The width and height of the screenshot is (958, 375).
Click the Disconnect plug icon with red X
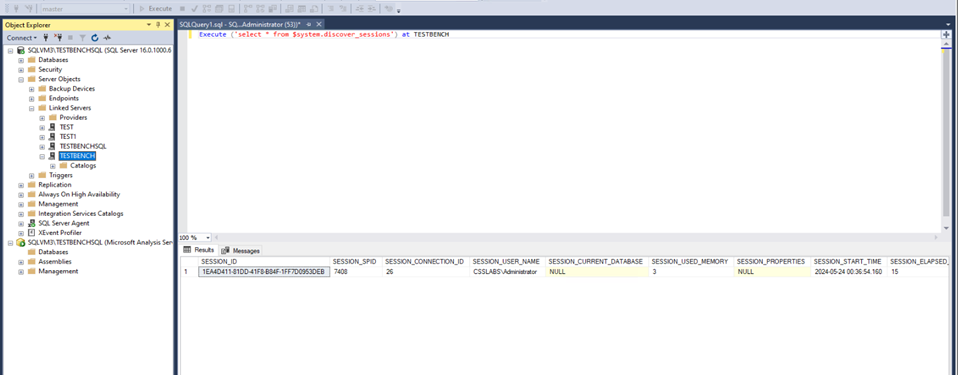coord(59,38)
